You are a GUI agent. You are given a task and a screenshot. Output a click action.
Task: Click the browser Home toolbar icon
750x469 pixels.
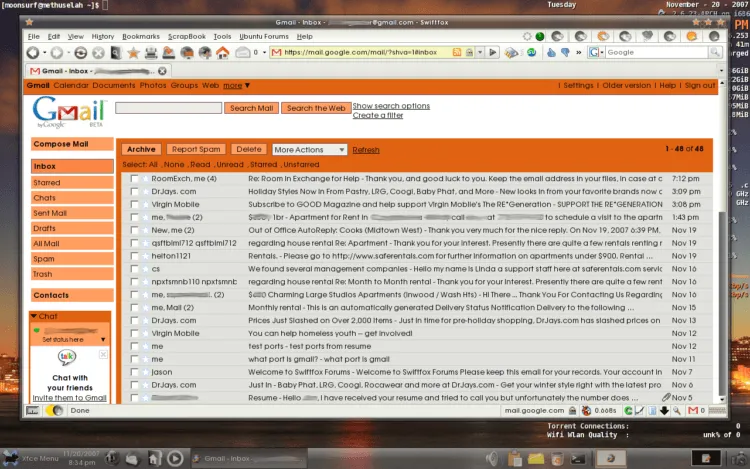pos(222,53)
